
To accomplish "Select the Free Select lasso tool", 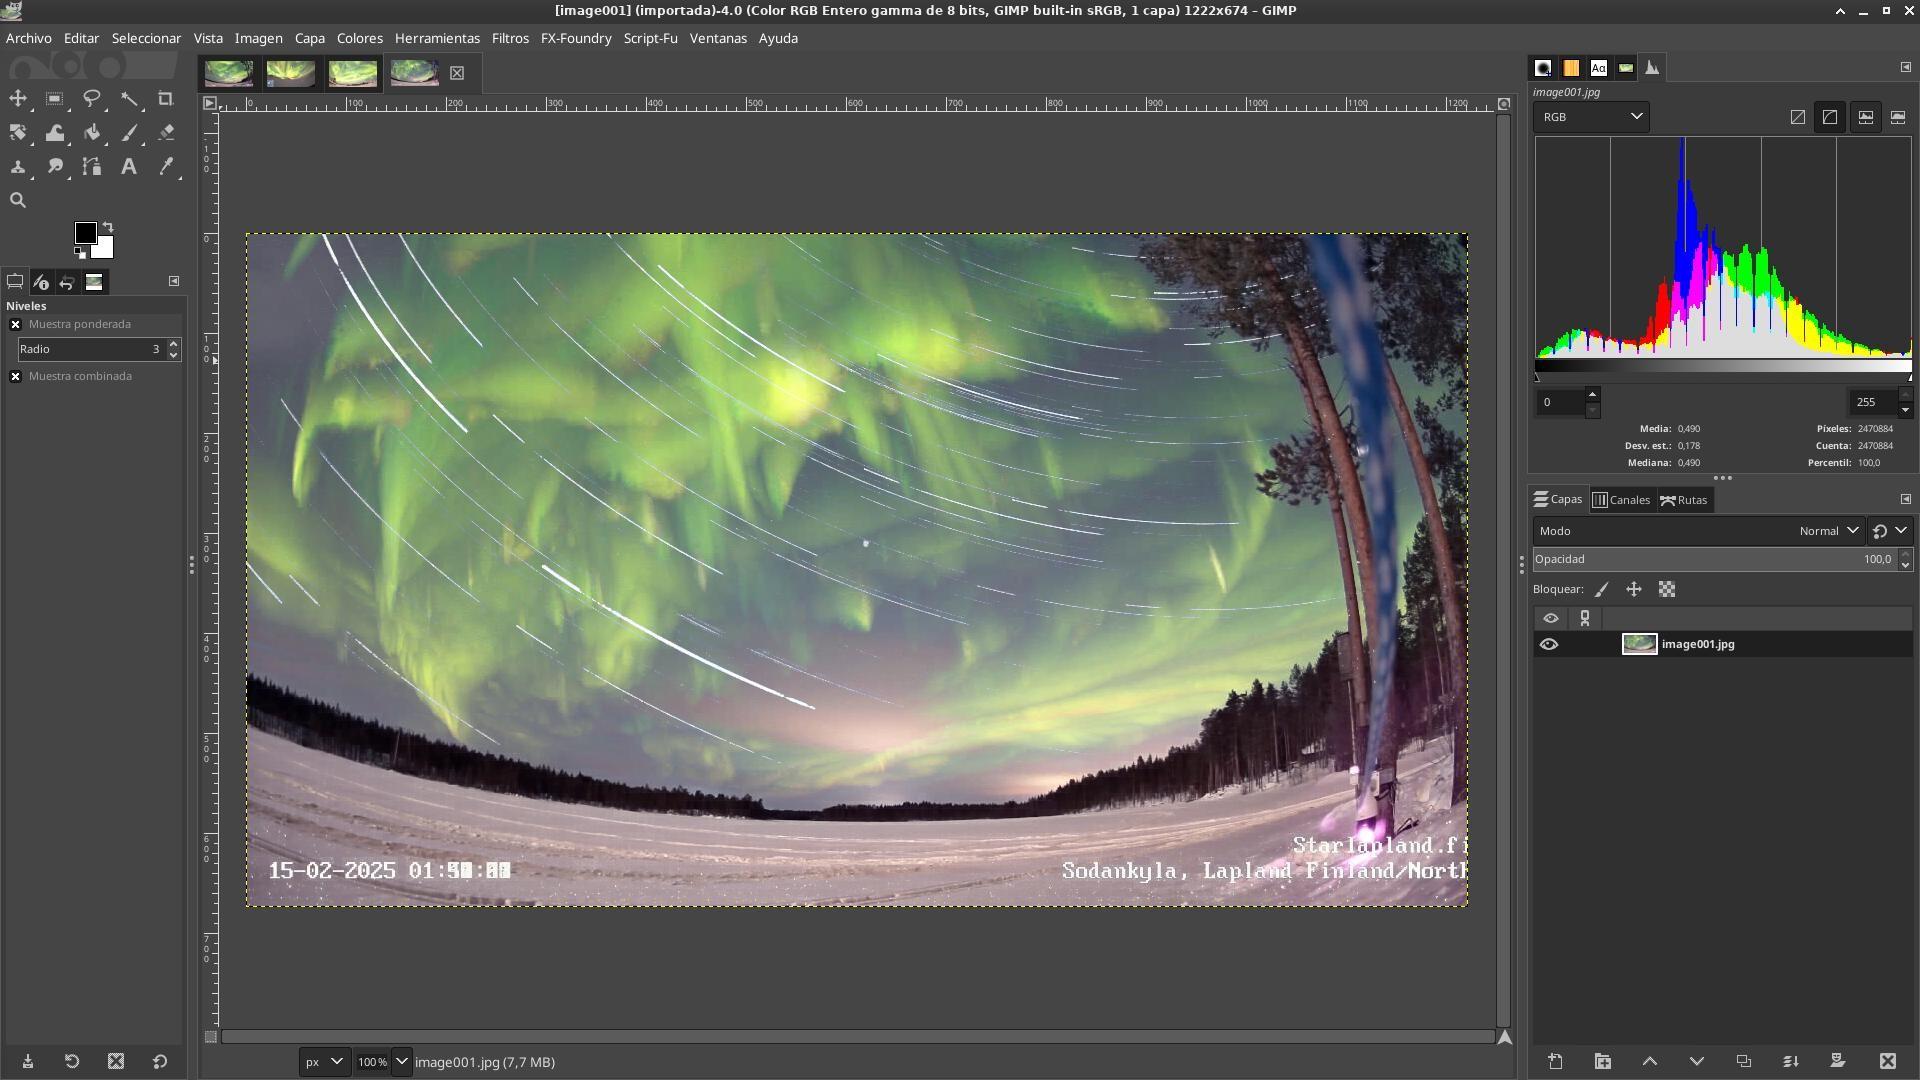I will click(92, 99).
